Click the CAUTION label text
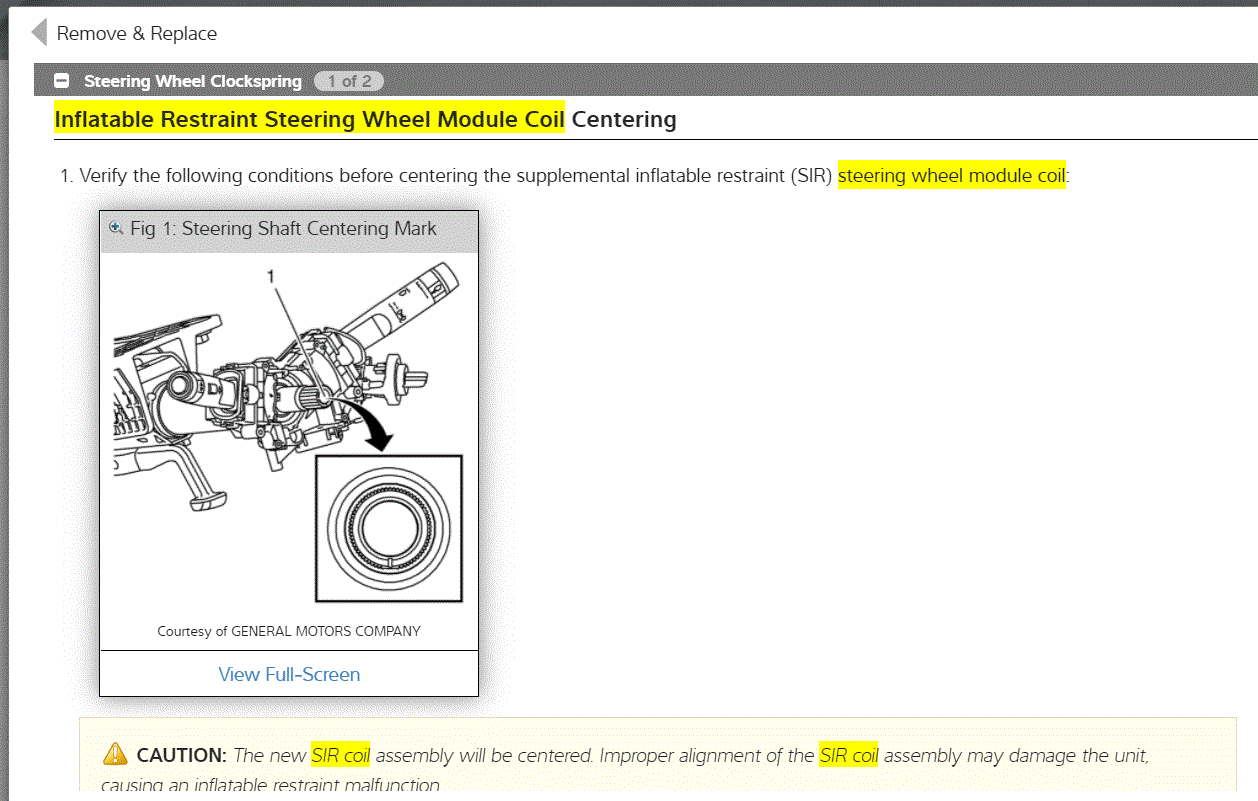The width and height of the screenshot is (1258, 801). [x=182, y=755]
